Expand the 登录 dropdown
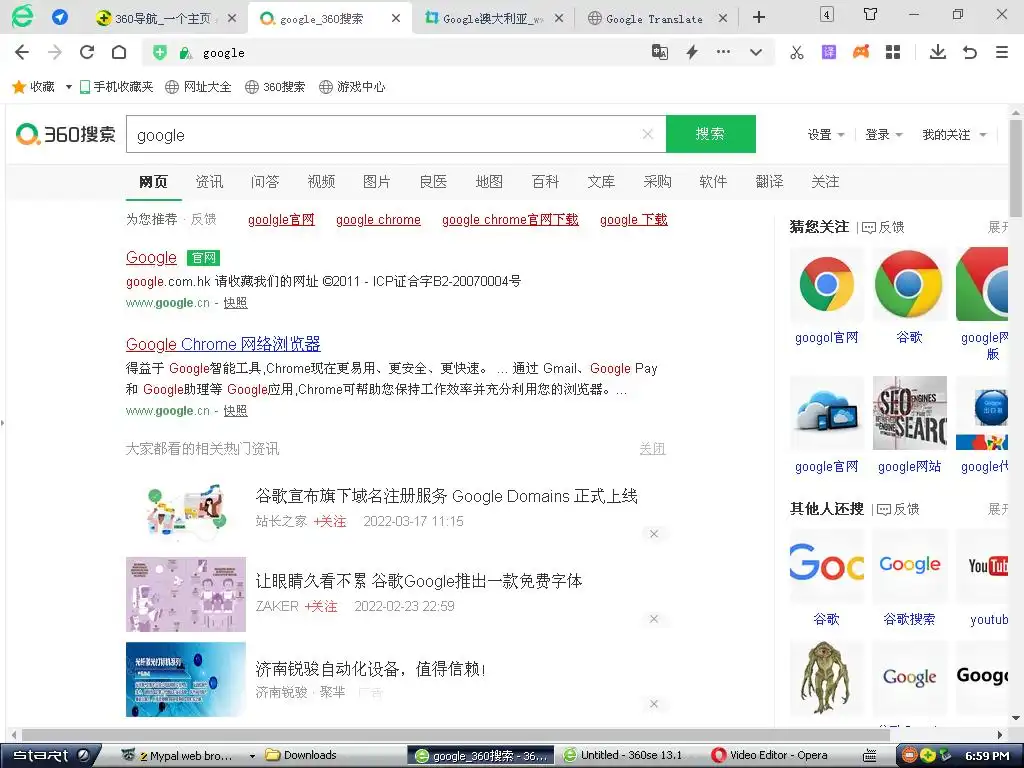 [884, 135]
